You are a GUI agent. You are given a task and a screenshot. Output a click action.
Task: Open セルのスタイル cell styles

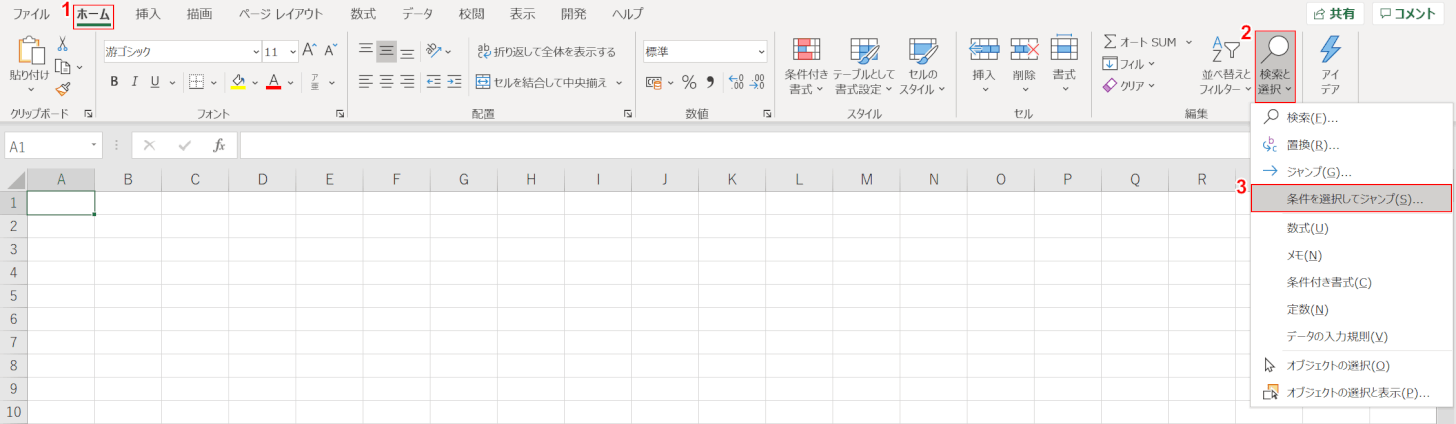(x=922, y=66)
